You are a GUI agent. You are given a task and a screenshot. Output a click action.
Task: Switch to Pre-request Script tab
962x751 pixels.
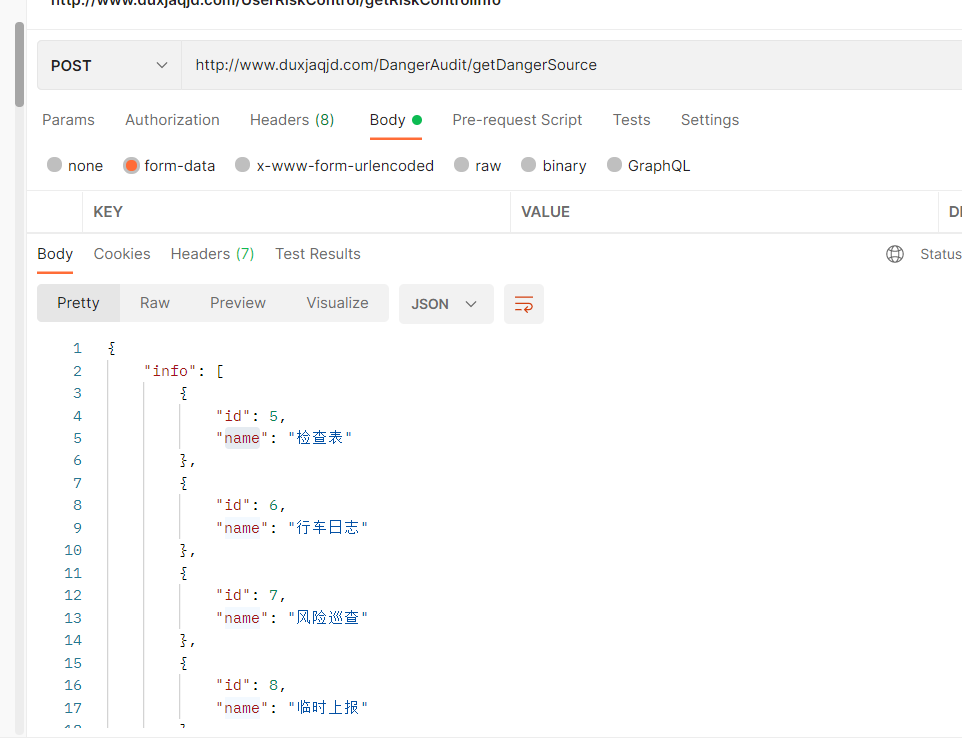517,120
